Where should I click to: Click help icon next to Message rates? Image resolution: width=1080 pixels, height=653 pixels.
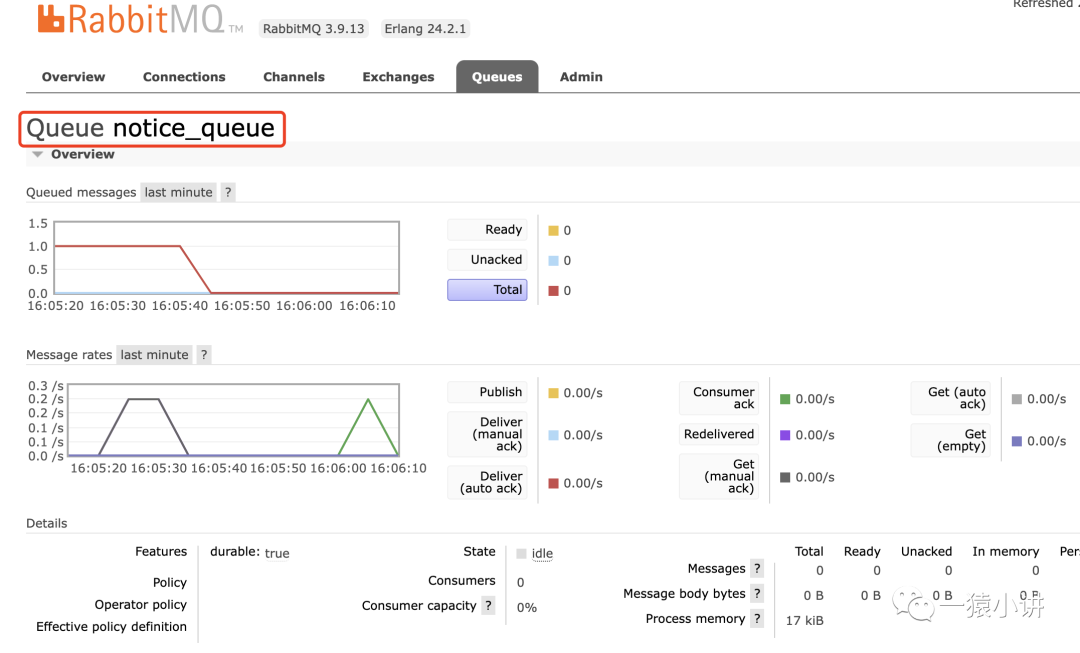tap(204, 355)
